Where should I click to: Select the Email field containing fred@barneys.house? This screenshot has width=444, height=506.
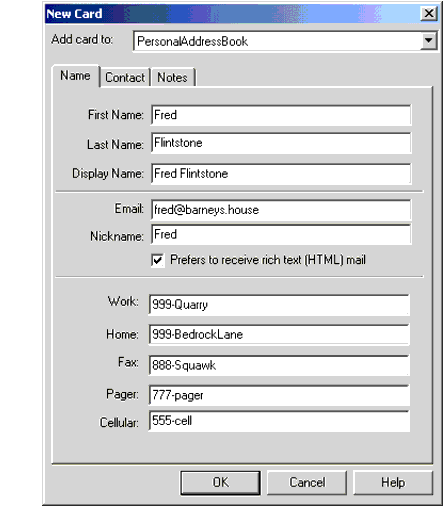tap(281, 210)
